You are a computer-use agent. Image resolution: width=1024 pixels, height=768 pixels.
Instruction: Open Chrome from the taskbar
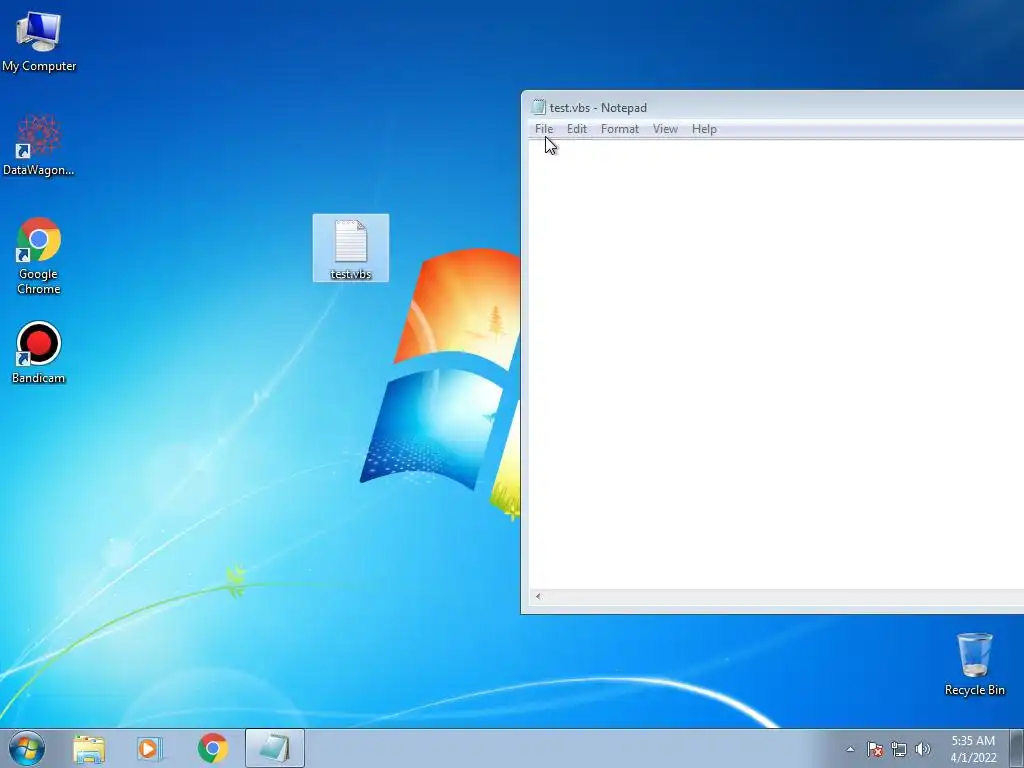(x=212, y=748)
